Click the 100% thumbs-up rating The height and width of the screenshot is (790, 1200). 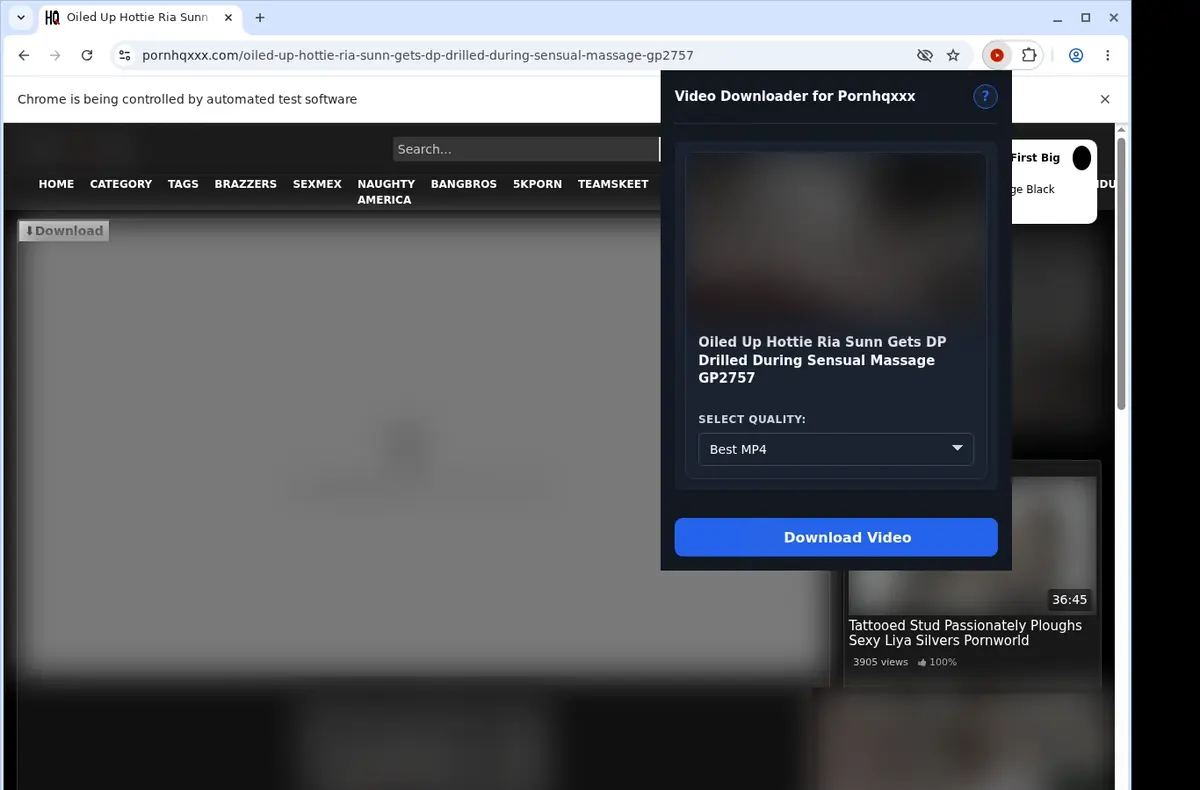937,662
